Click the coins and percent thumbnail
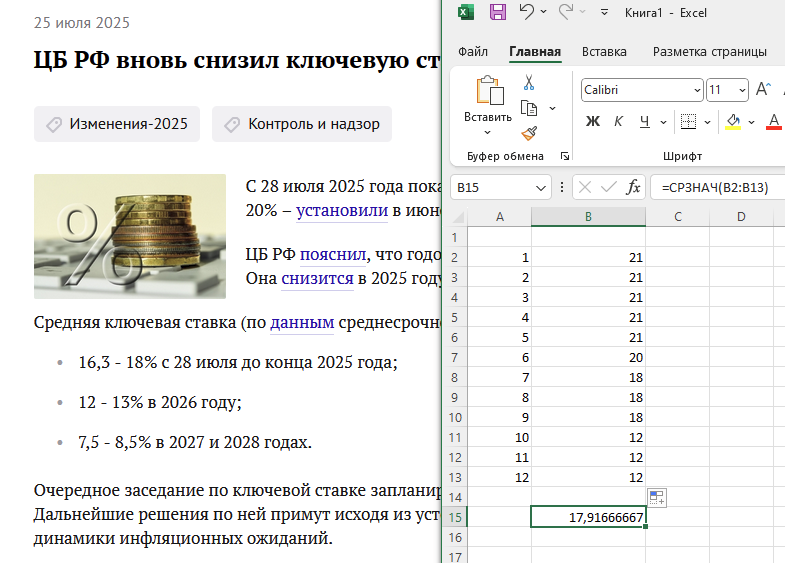785x563 pixels. tap(130, 236)
